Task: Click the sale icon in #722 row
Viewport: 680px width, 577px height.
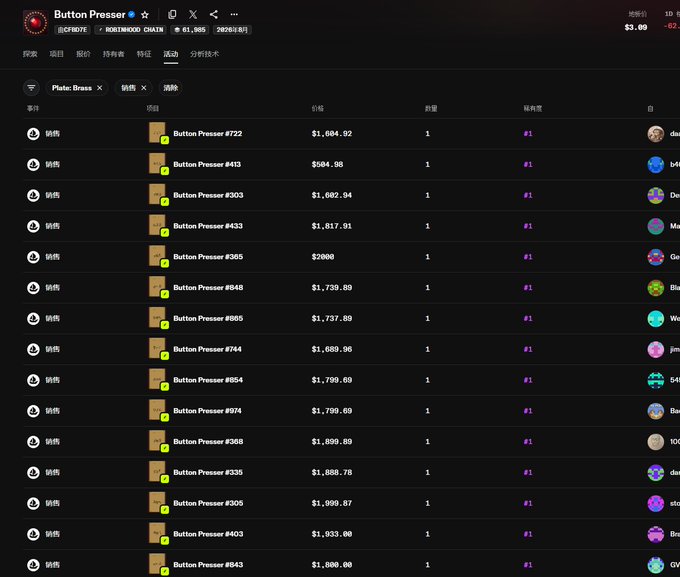Action: coord(33,134)
